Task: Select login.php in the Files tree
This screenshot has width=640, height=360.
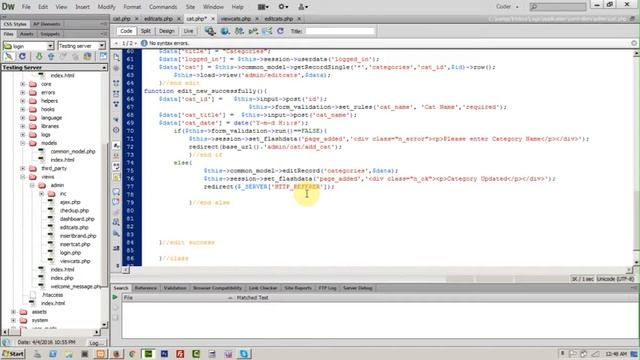Action: click(70, 253)
